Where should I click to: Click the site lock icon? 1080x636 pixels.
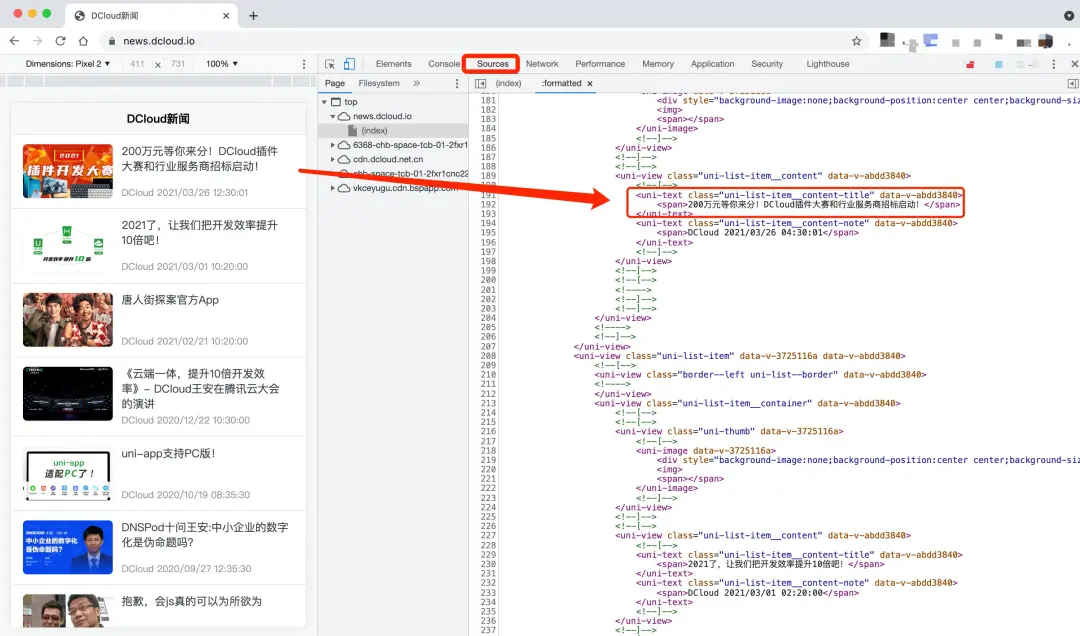click(x=112, y=41)
